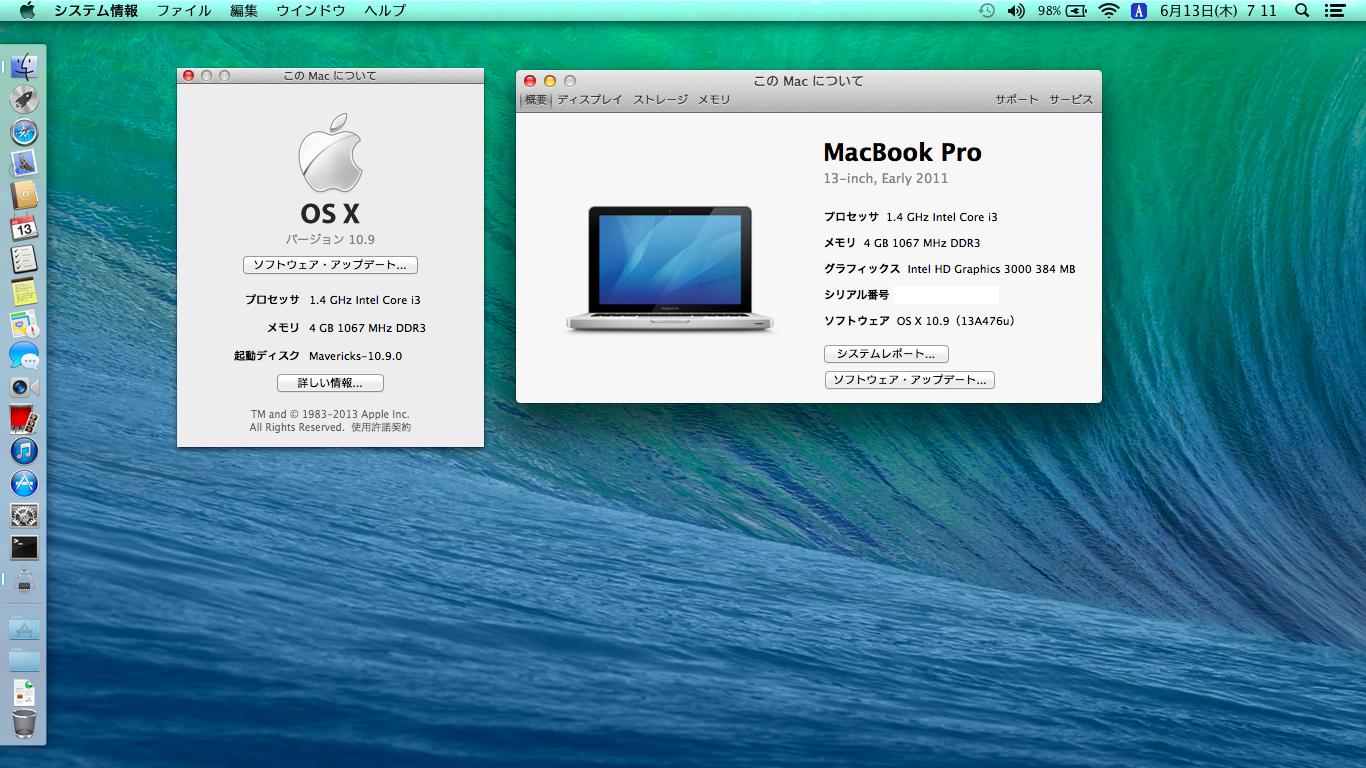The height and width of the screenshot is (768, 1366).
Task: Open FaceTime from the Dock
Action: [24, 387]
